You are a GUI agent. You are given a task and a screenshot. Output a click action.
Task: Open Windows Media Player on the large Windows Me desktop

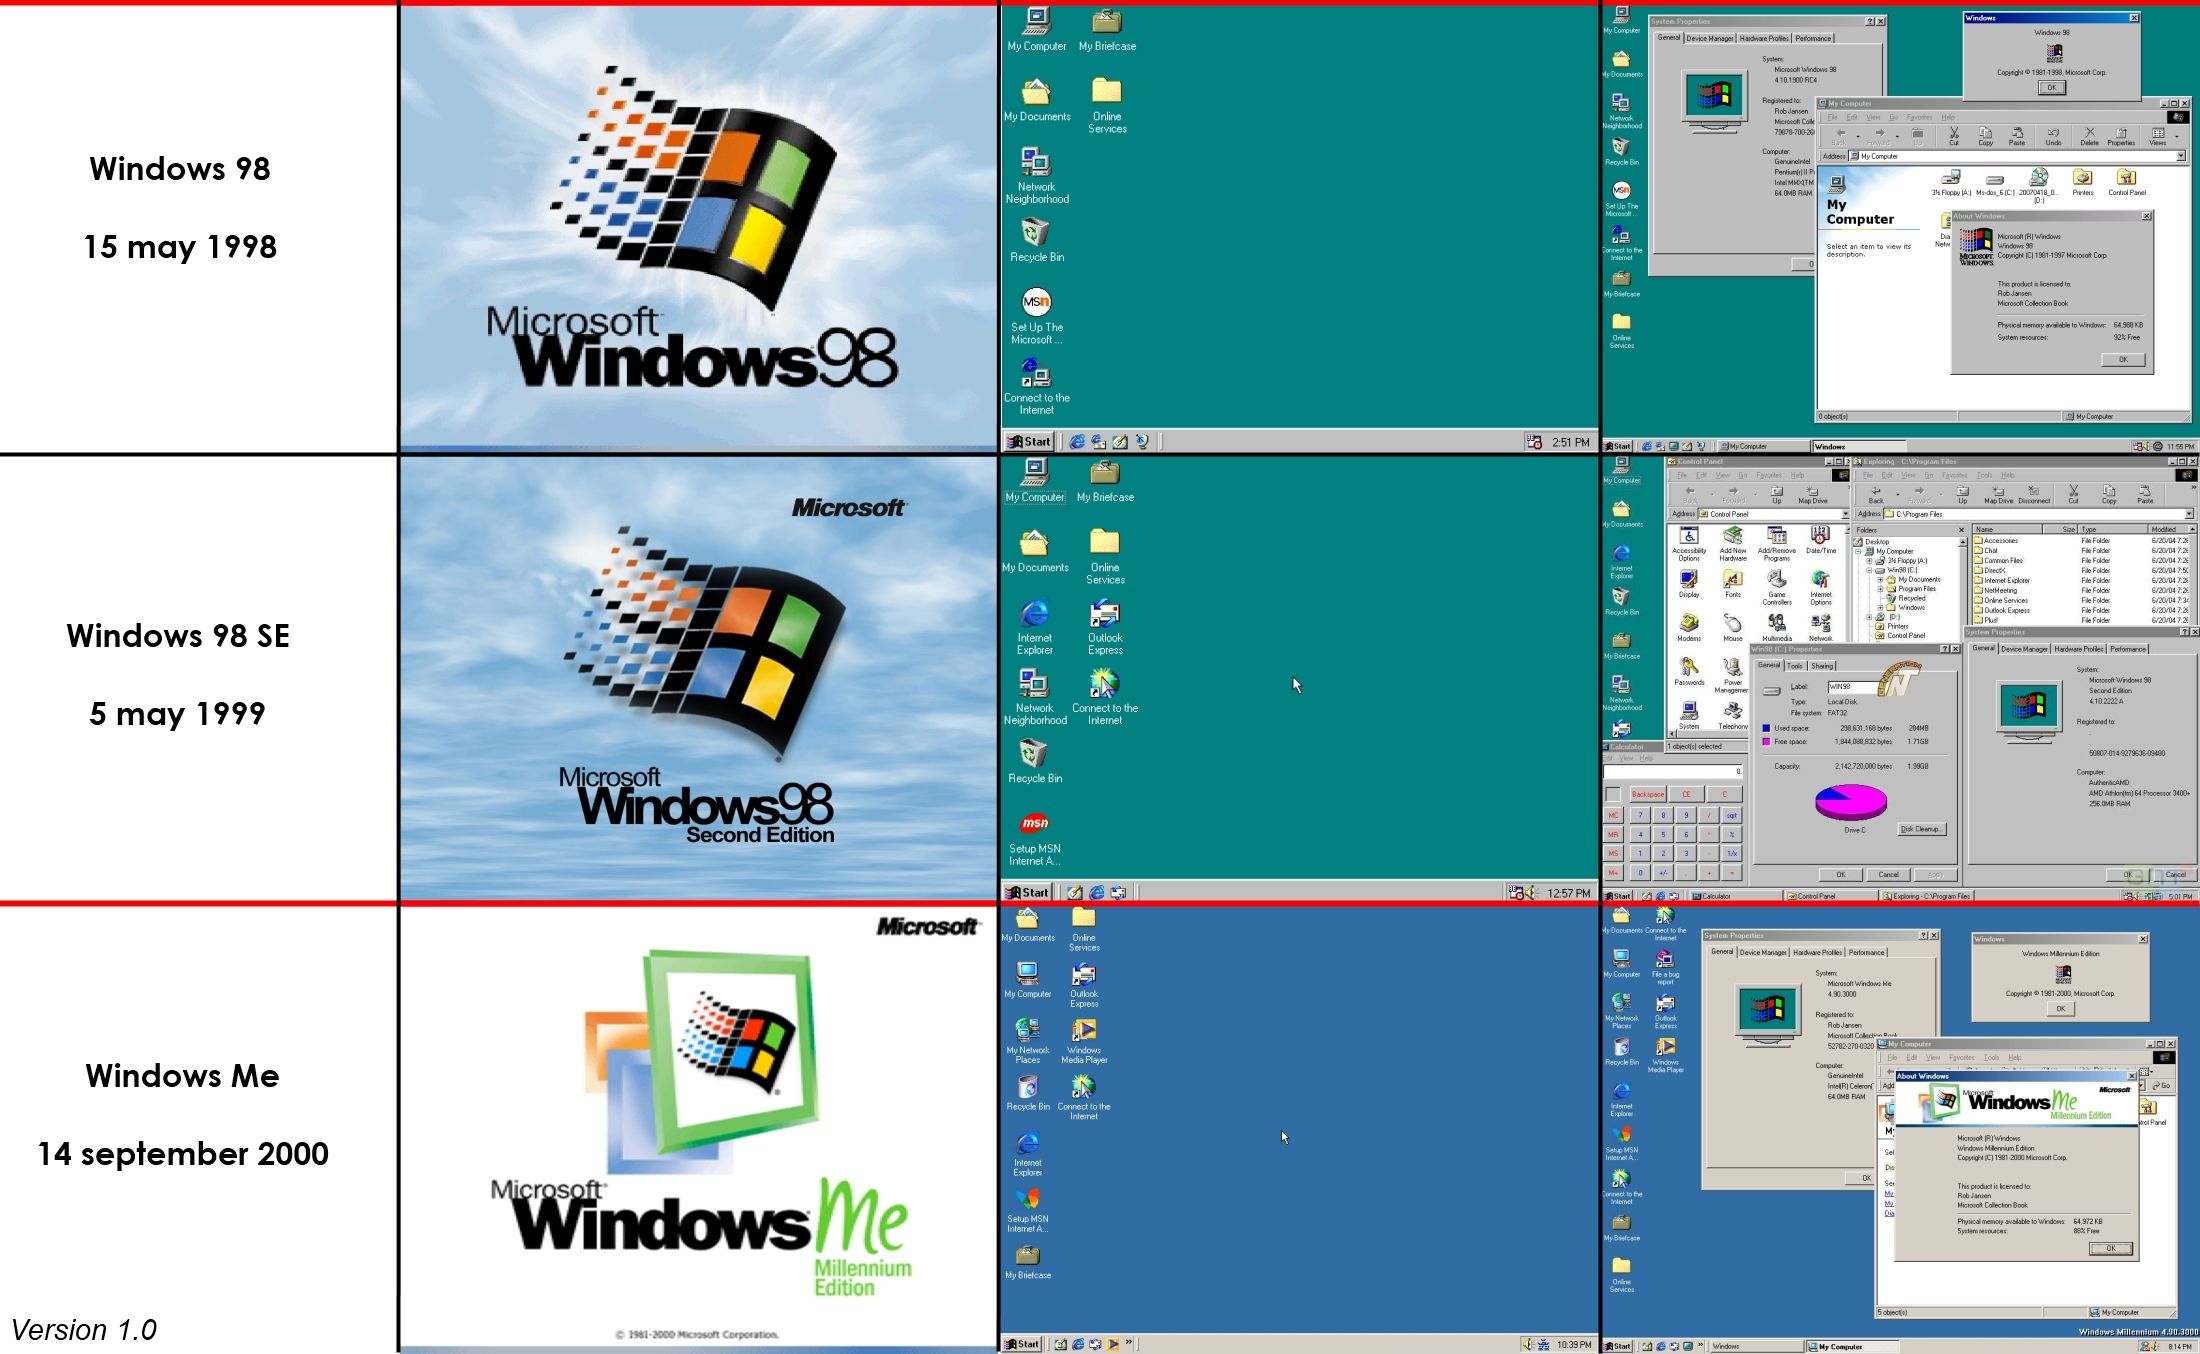pyautogui.click(x=1084, y=1041)
